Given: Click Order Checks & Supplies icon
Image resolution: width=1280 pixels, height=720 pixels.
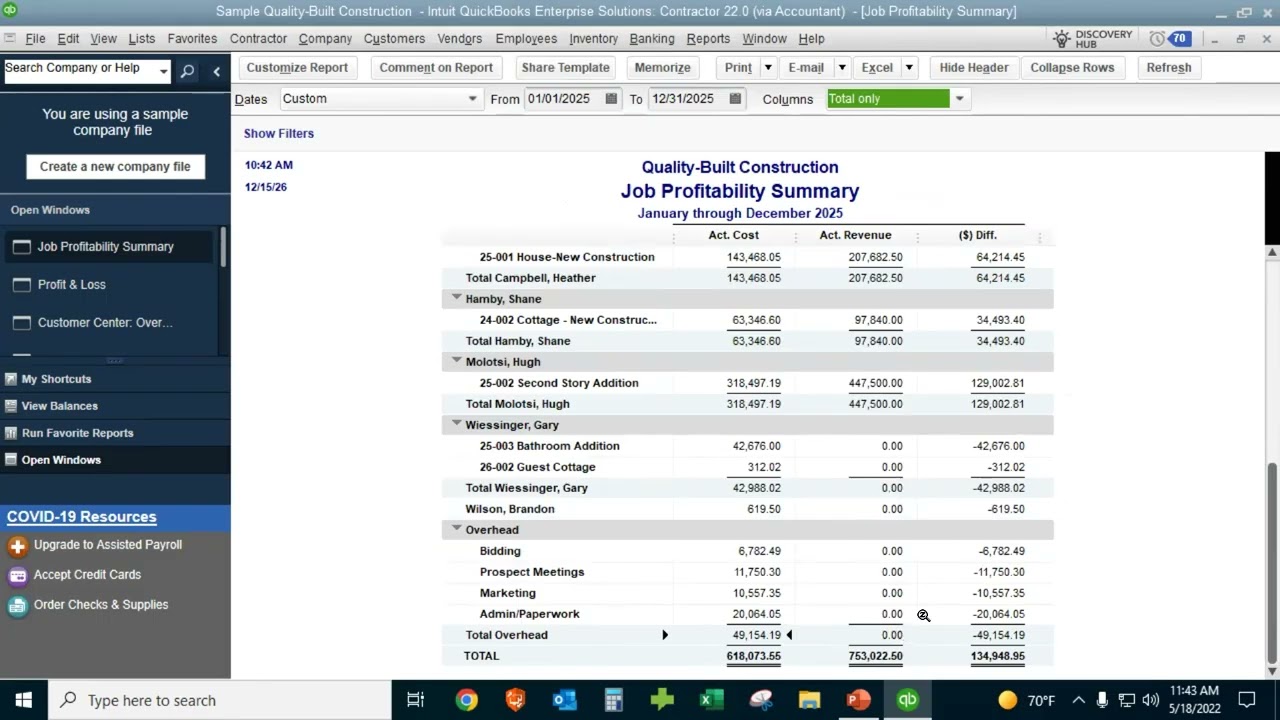Looking at the screenshot, I should coord(17,606).
